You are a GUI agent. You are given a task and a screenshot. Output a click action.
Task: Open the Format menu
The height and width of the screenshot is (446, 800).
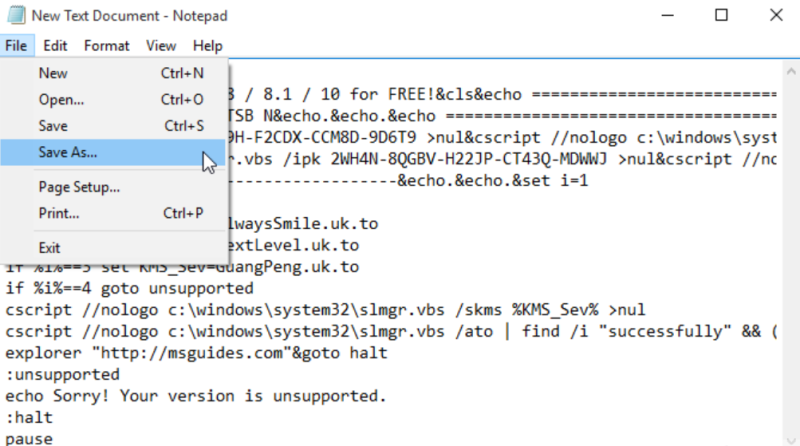(107, 46)
